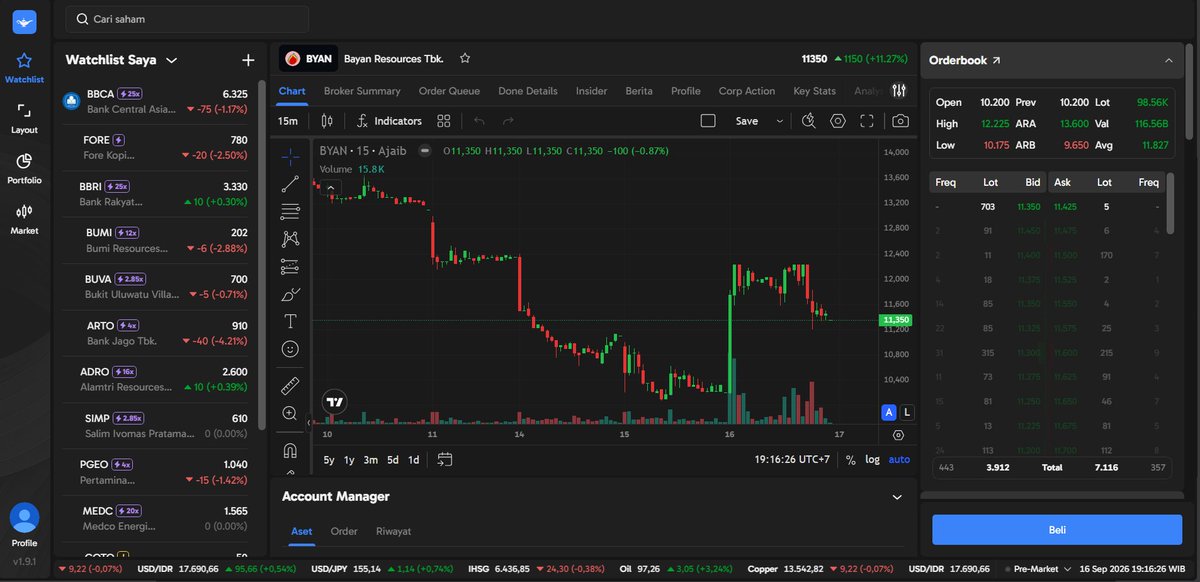Open chart timezone settings target icon
Screen dimensions: 1200x582
coord(898,435)
